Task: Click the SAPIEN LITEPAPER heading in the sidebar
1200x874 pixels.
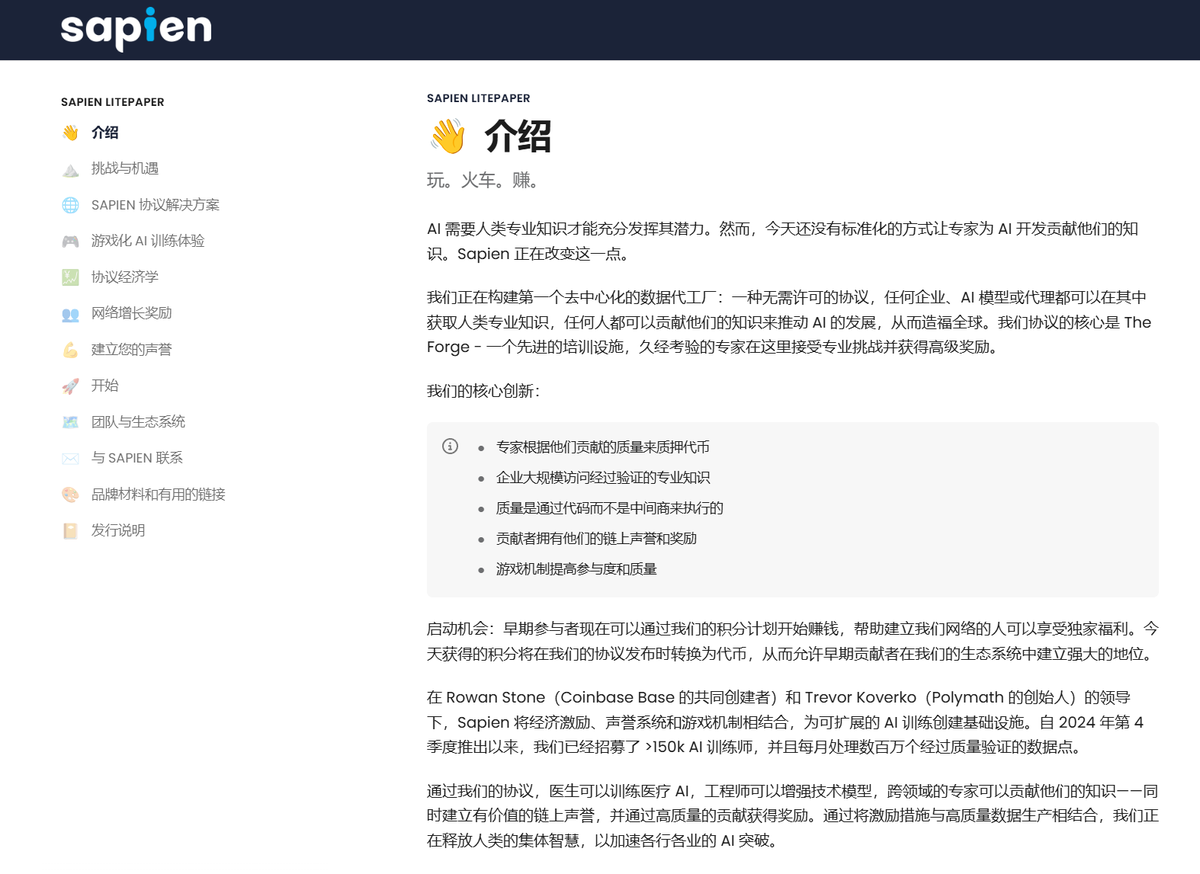Action: [112, 102]
